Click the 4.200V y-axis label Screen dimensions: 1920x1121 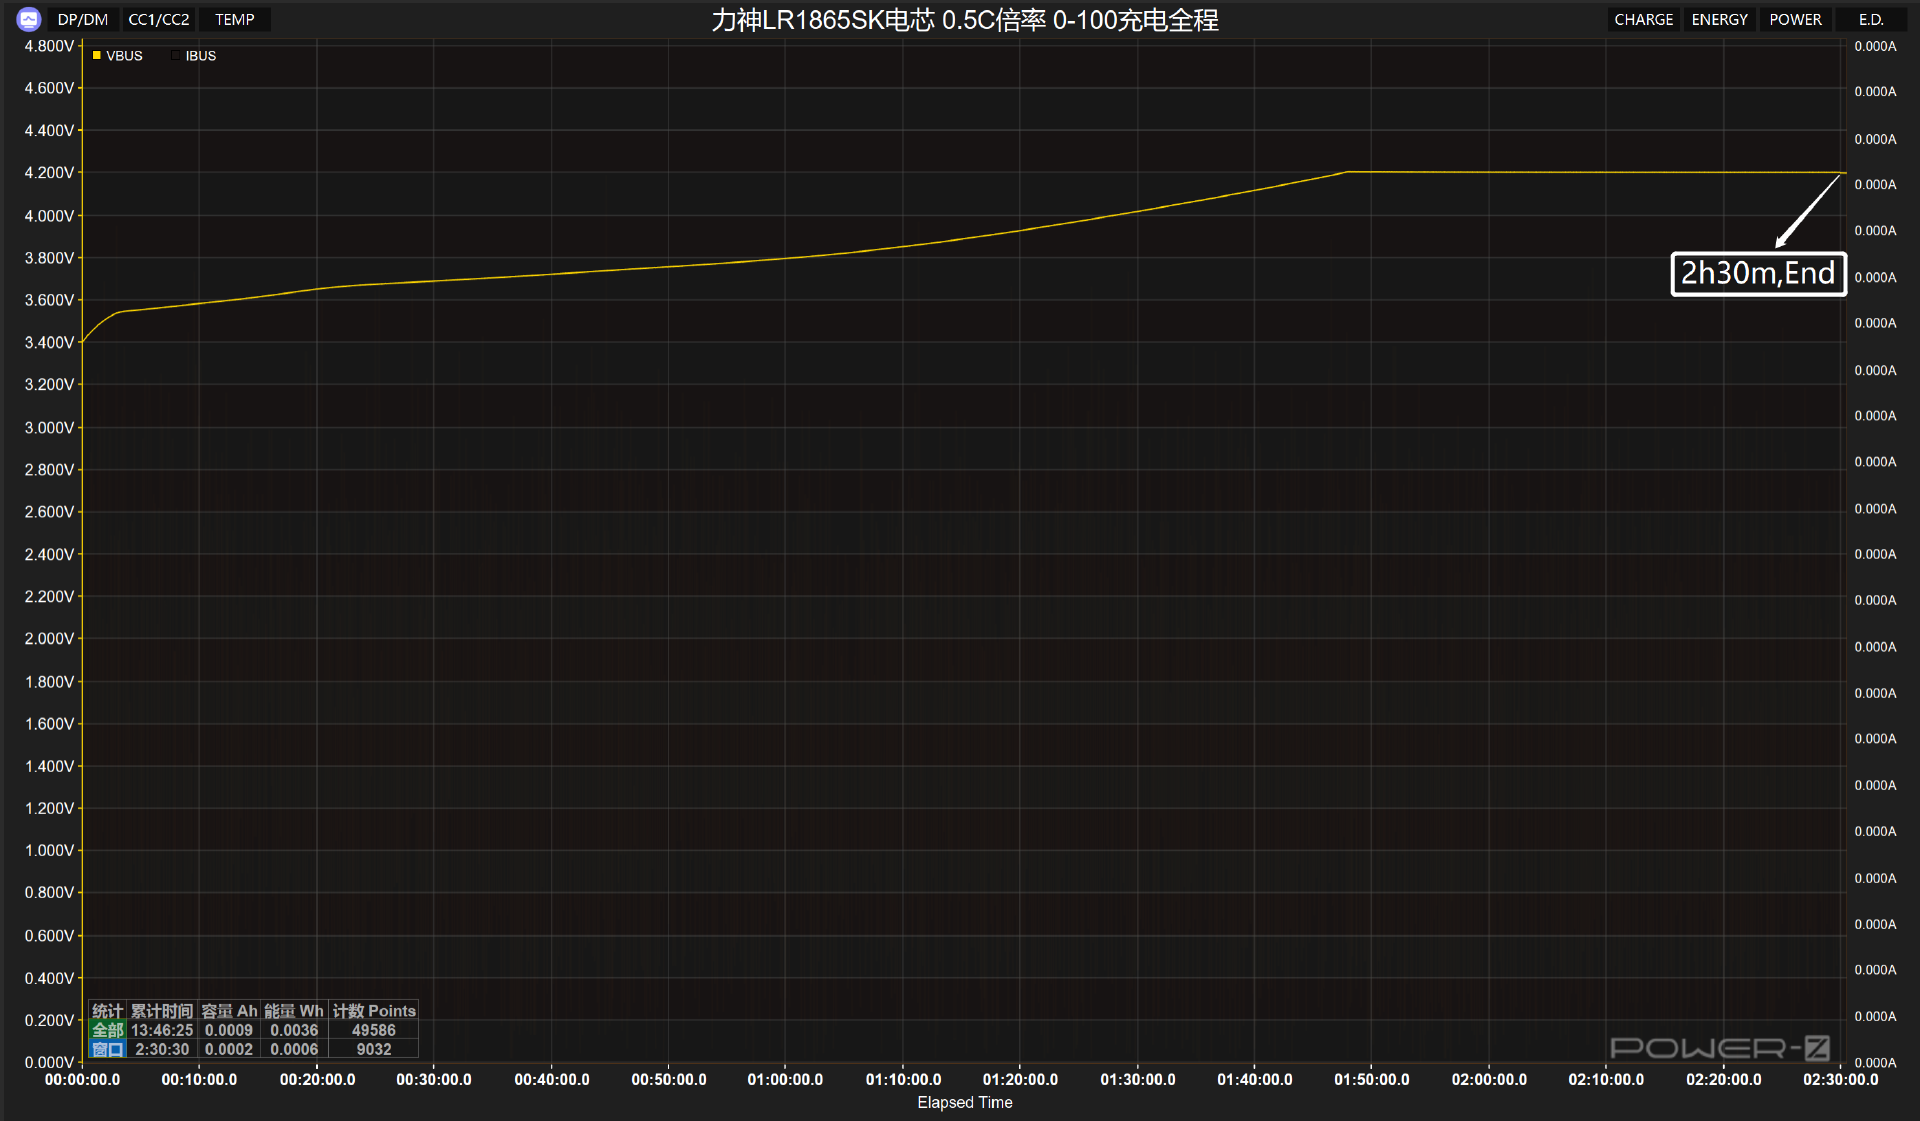click(x=49, y=173)
